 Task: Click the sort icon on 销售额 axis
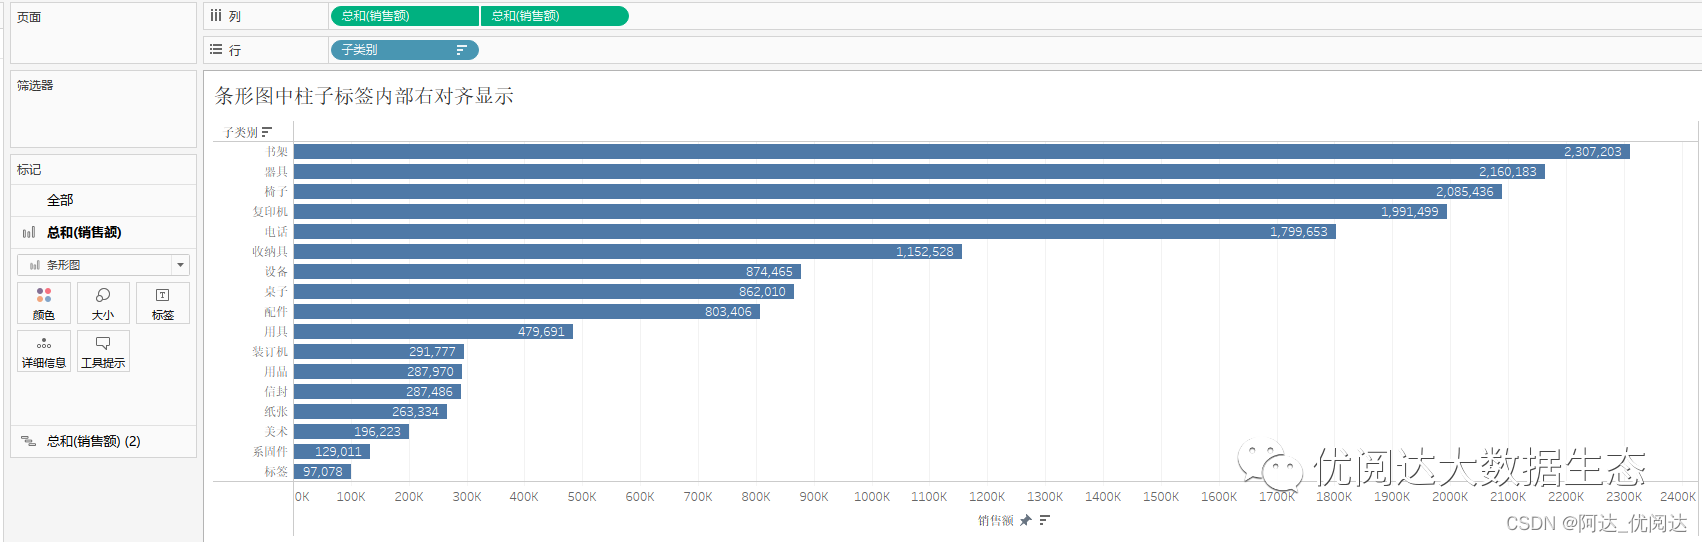pyautogui.click(x=1044, y=520)
